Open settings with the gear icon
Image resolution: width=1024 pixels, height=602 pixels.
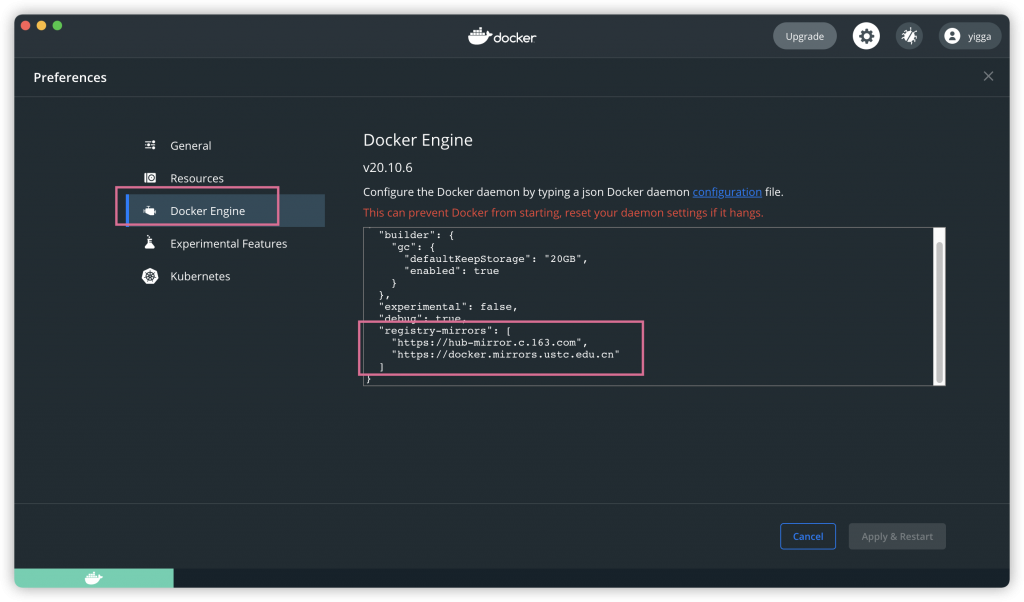[866, 37]
